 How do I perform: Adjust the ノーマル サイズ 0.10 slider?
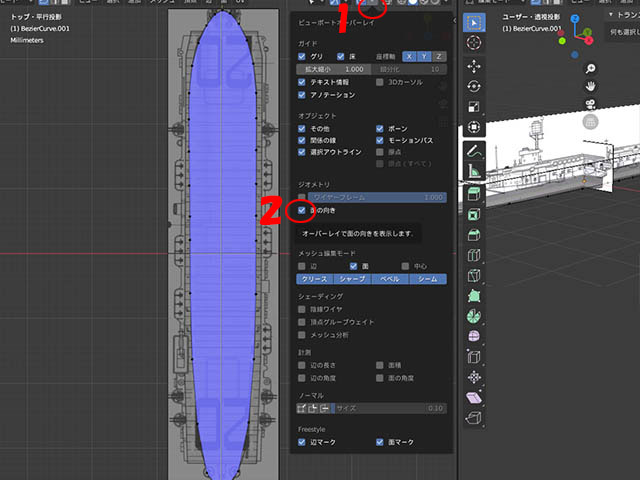(x=388, y=408)
